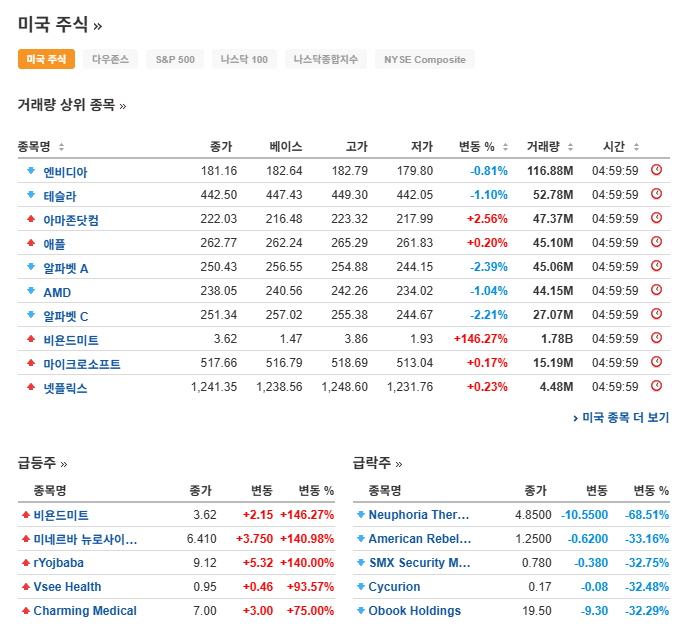Open 비욘드미트 in 급등주 list

coord(61,515)
